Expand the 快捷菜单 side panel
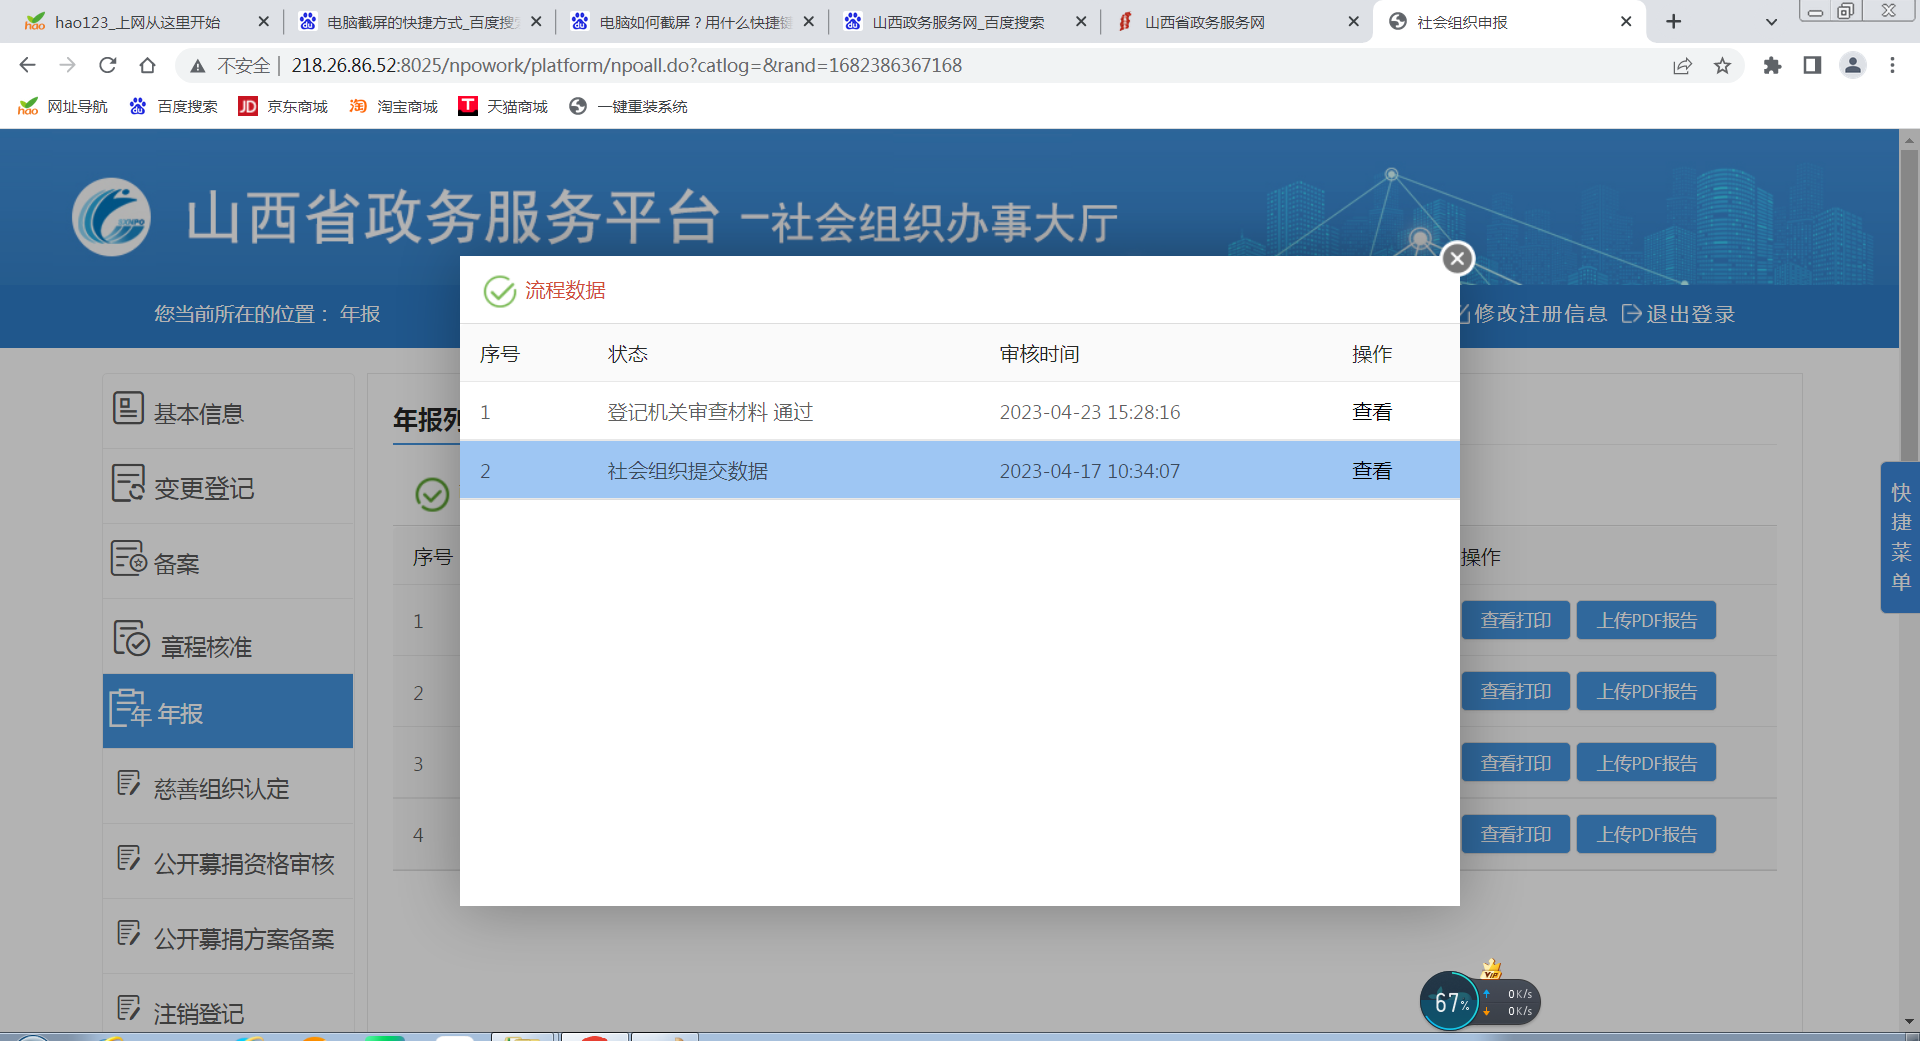1920x1041 pixels. (1900, 537)
